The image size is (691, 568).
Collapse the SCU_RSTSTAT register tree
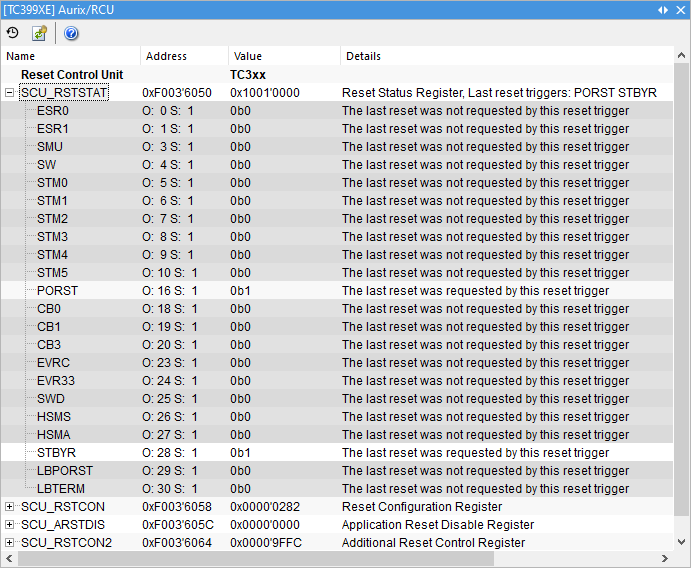10,92
